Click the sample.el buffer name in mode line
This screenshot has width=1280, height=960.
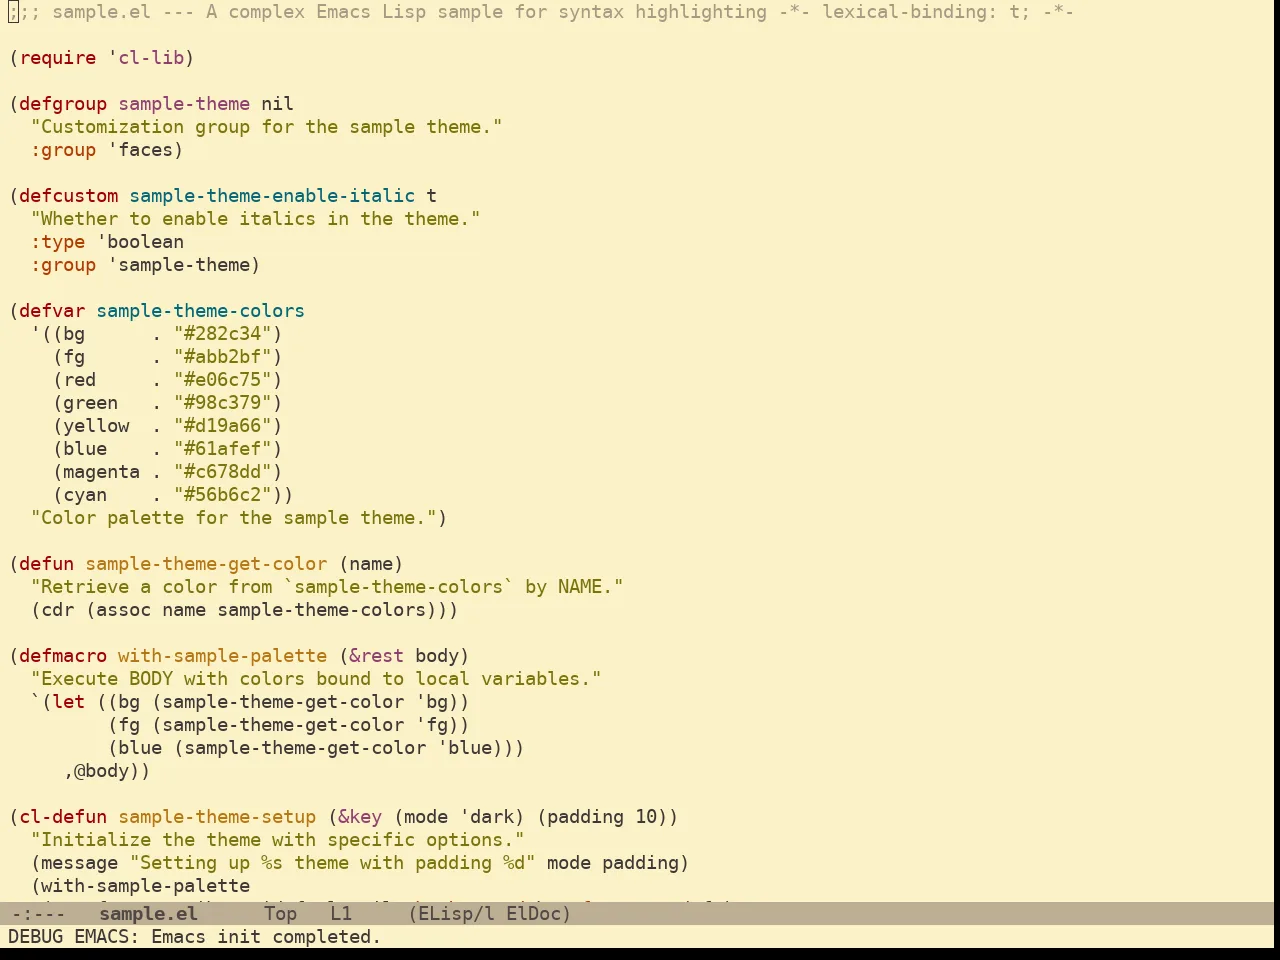148,913
